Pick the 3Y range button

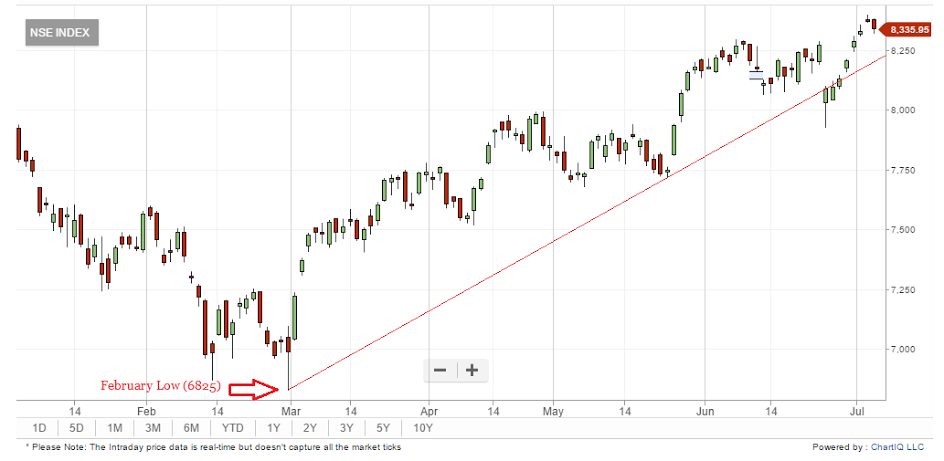coord(347,428)
